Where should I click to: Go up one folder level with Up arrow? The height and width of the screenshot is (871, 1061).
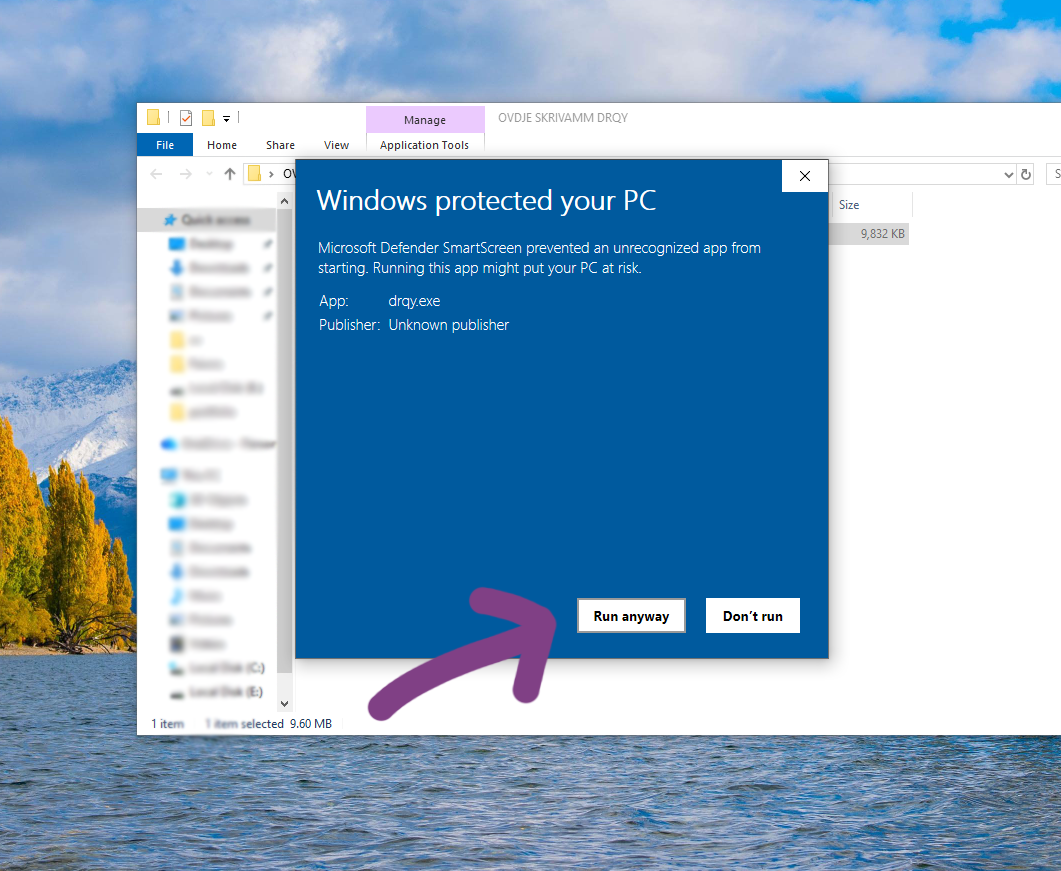(230, 174)
